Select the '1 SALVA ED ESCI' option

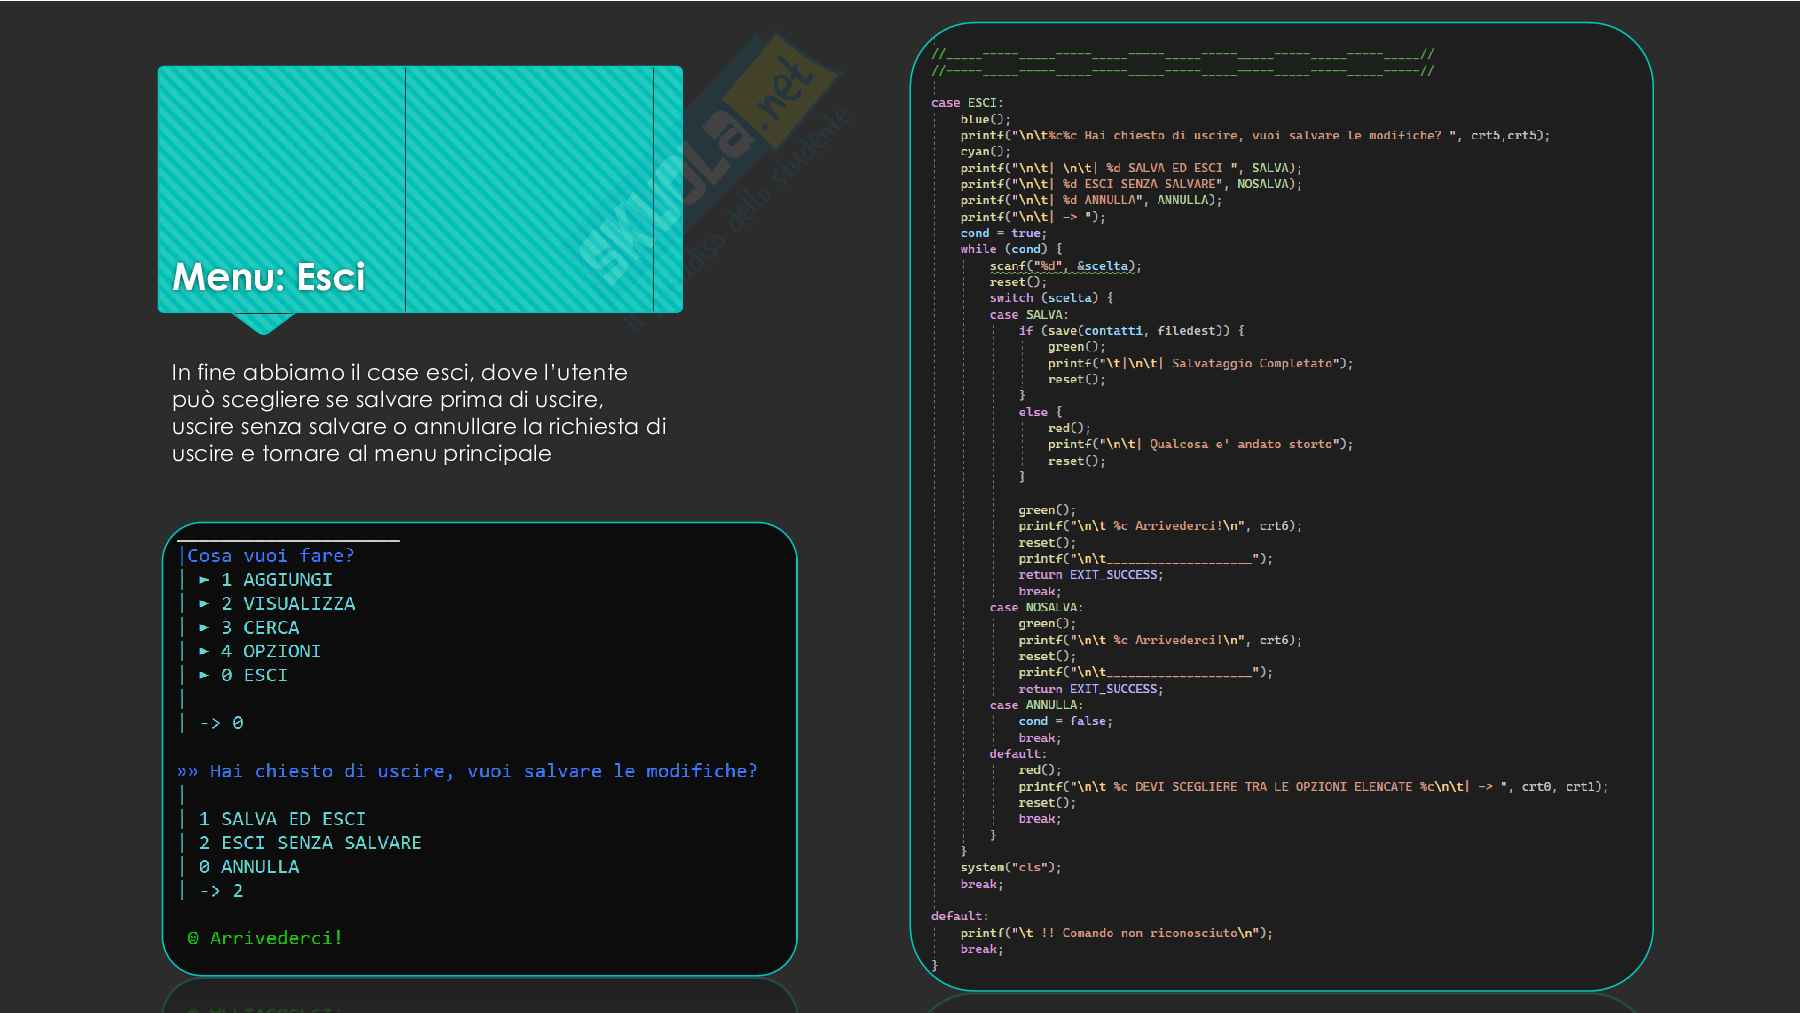tap(282, 819)
